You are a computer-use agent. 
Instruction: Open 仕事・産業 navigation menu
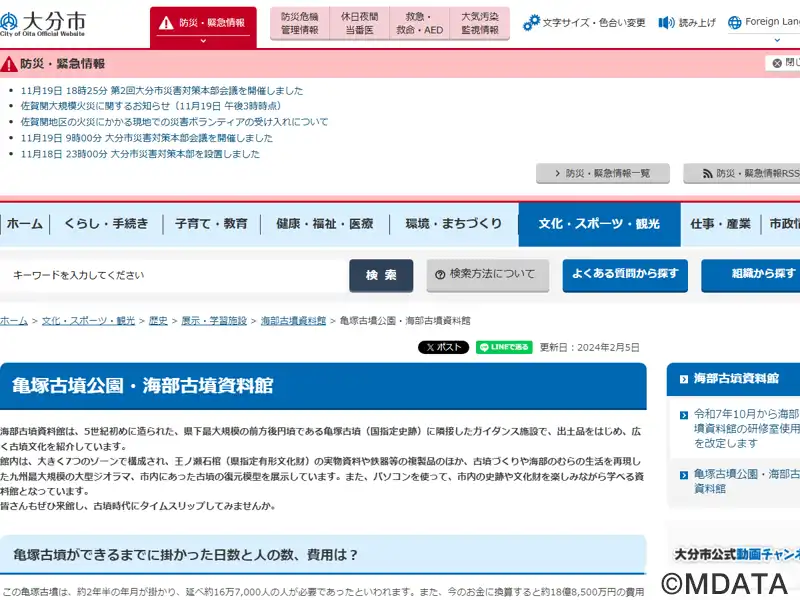[x=720, y=224]
